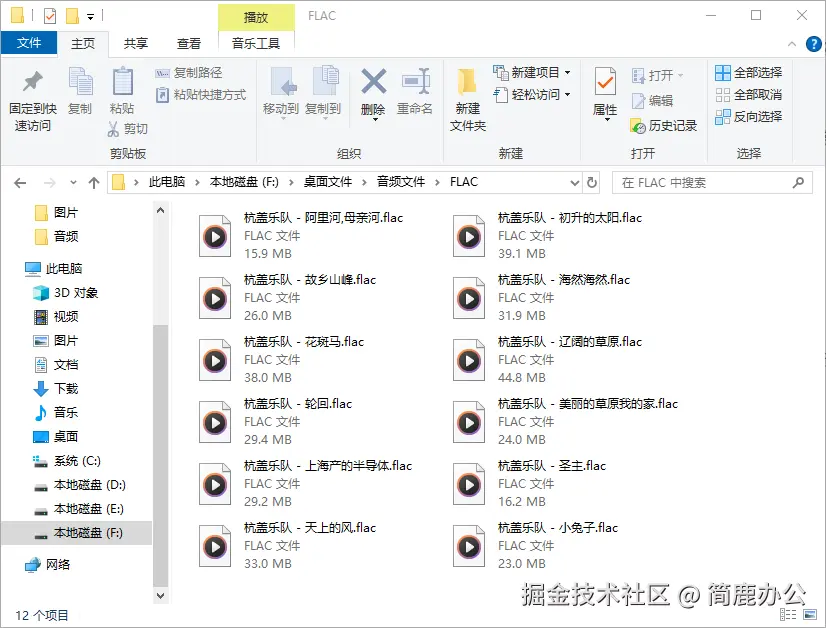Click the Open (打开) ribbon button
The height and width of the screenshot is (628, 826).
657,75
